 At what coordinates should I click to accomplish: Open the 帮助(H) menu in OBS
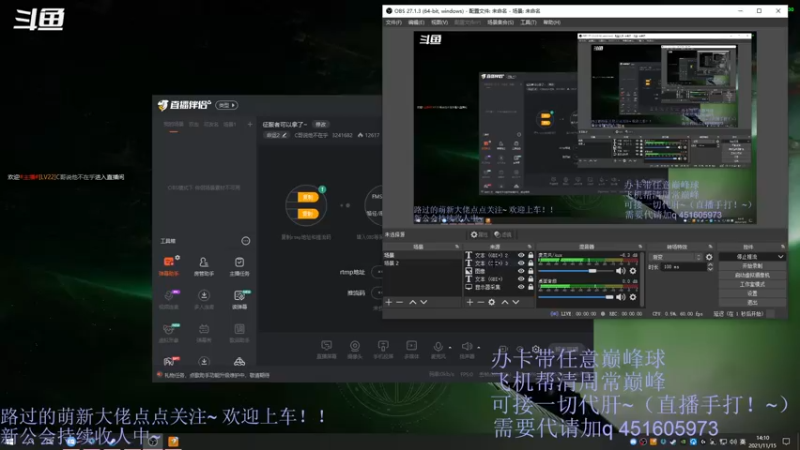552,22
